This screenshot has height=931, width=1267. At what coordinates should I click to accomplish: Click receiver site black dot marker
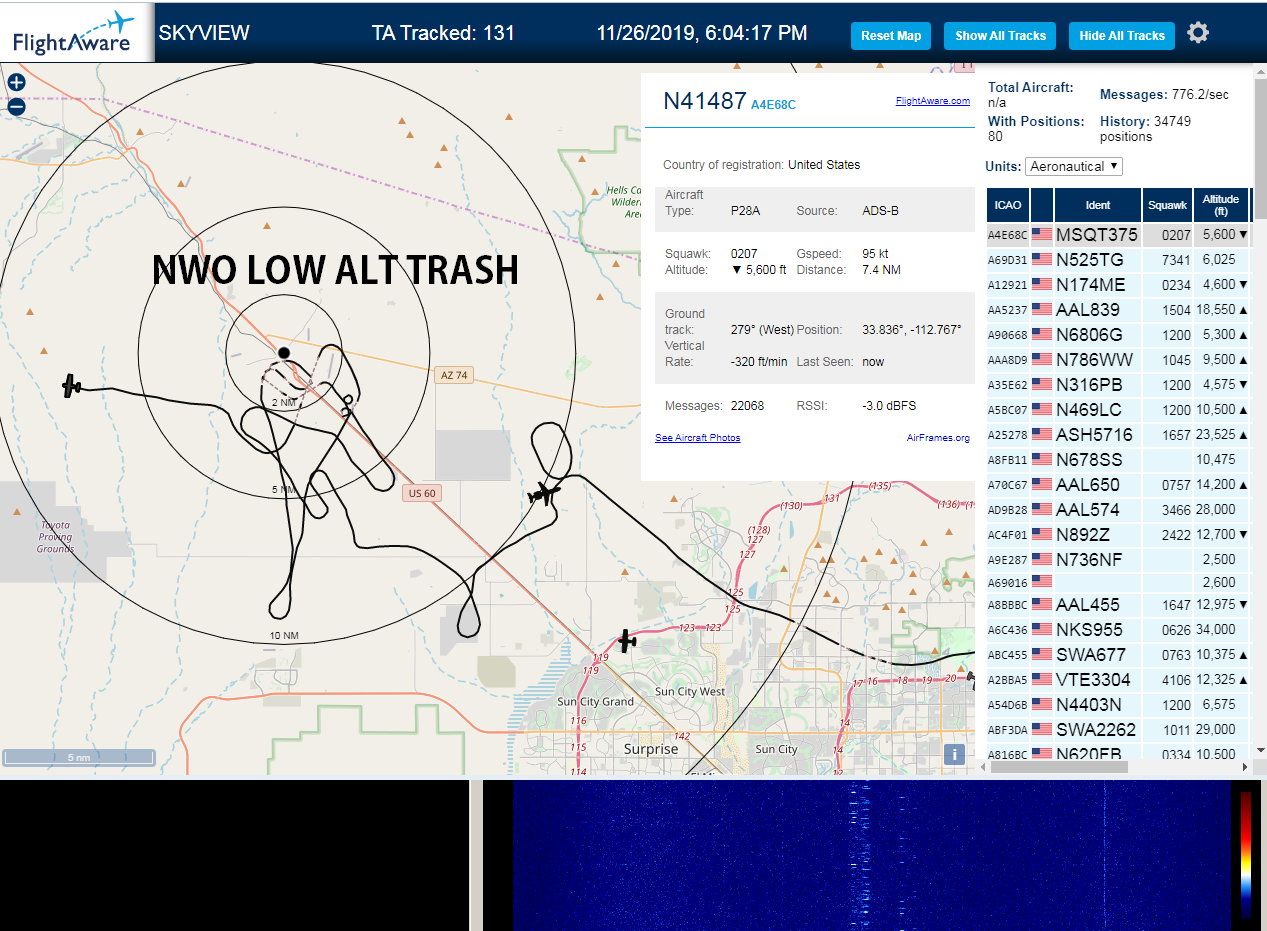click(284, 353)
